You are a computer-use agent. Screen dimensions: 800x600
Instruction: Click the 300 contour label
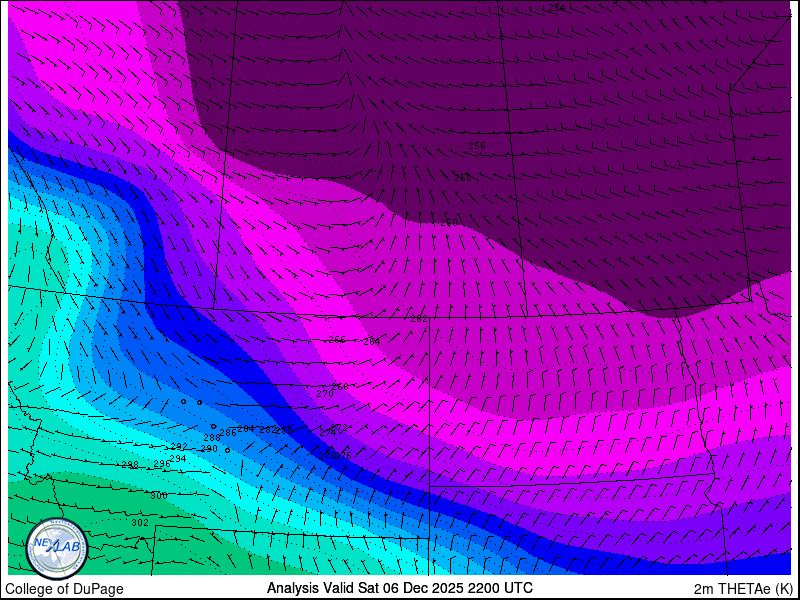point(159,496)
